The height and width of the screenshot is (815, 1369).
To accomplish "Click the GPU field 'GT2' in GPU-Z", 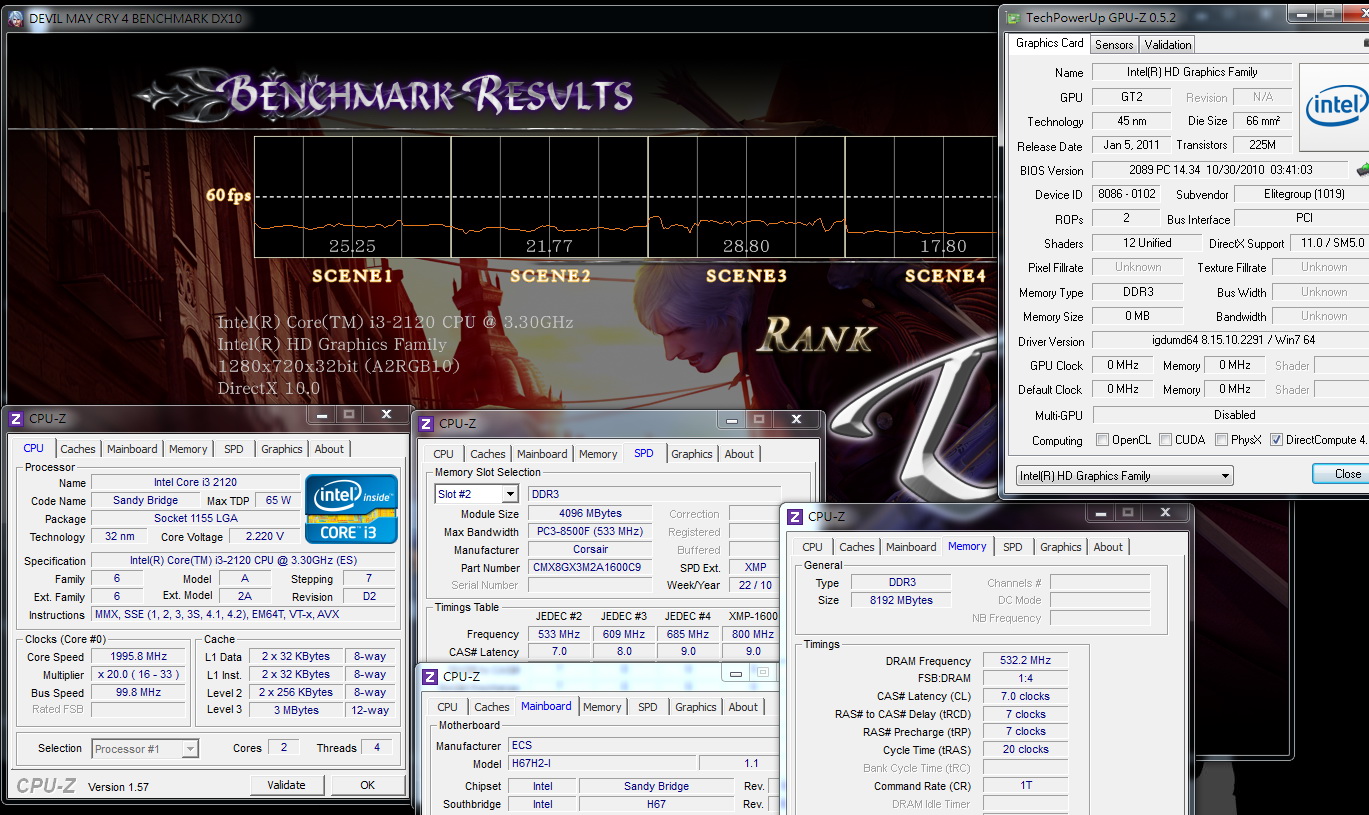I will (x=1131, y=97).
